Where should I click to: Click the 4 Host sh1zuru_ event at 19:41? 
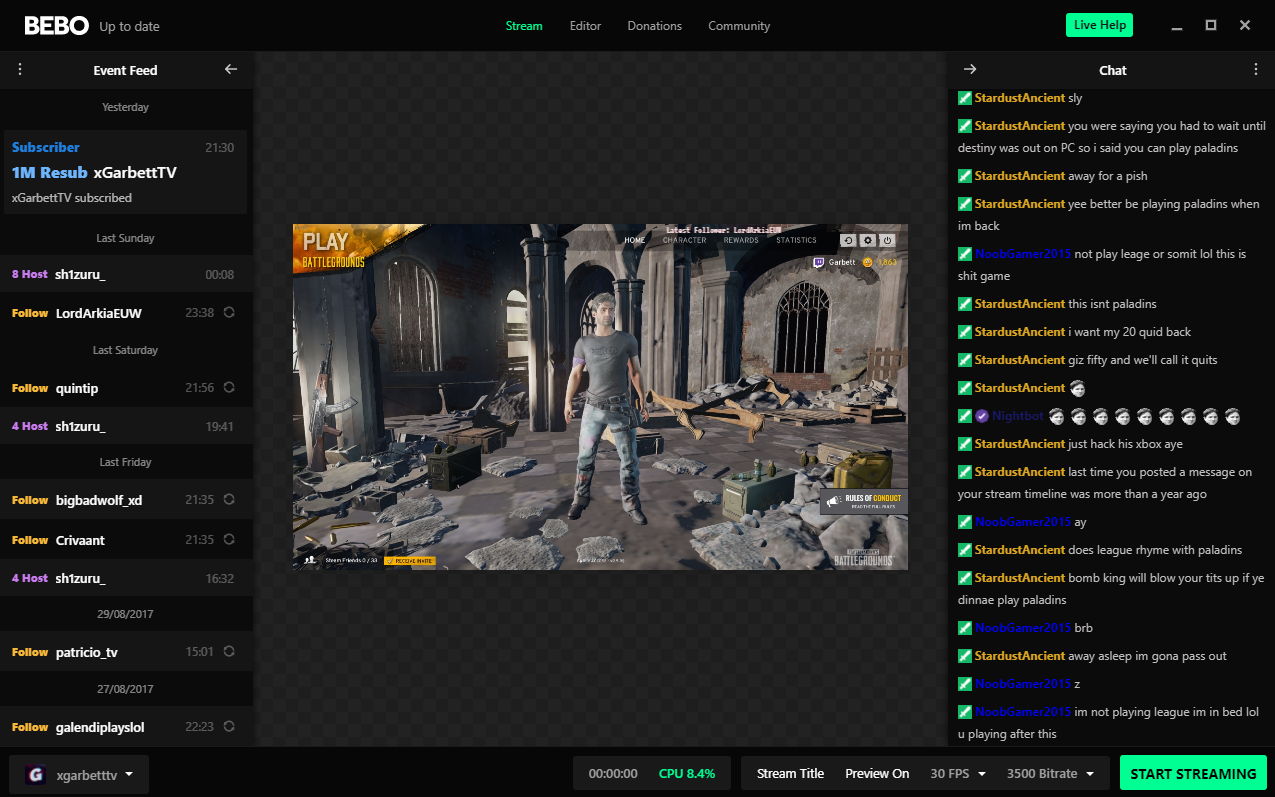pos(126,426)
